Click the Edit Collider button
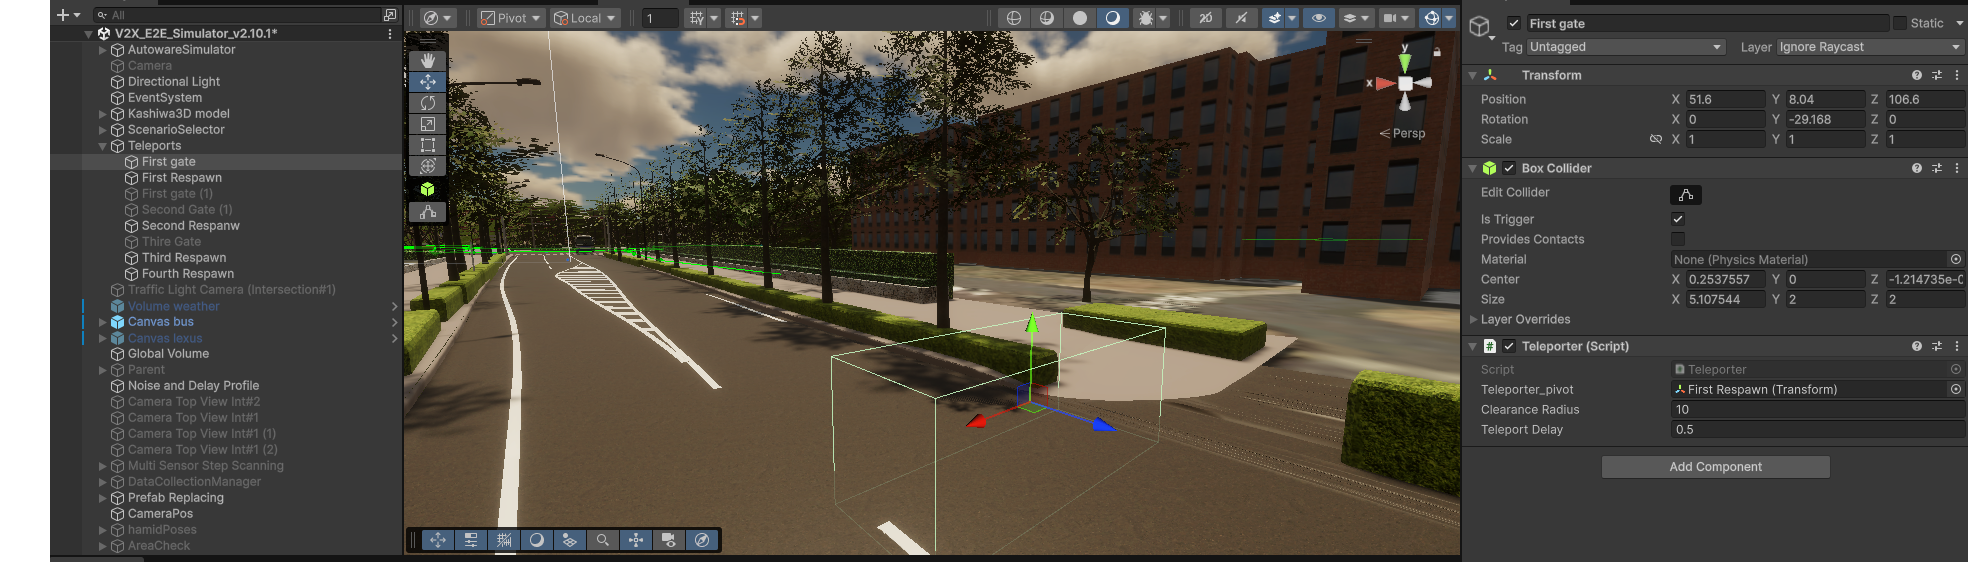The width and height of the screenshot is (1968, 562). pyautogui.click(x=1685, y=195)
